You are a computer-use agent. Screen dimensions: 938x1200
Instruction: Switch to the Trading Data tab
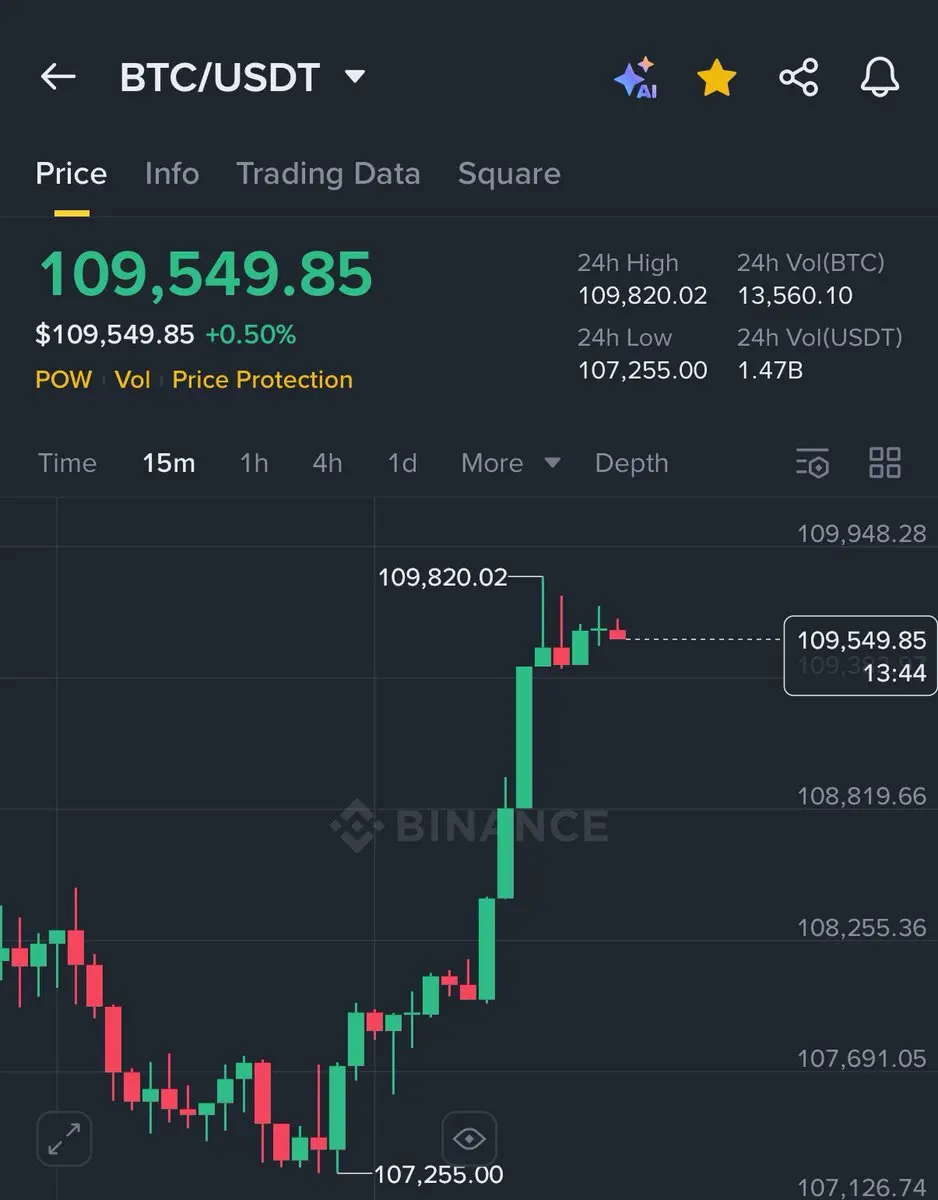tap(328, 173)
